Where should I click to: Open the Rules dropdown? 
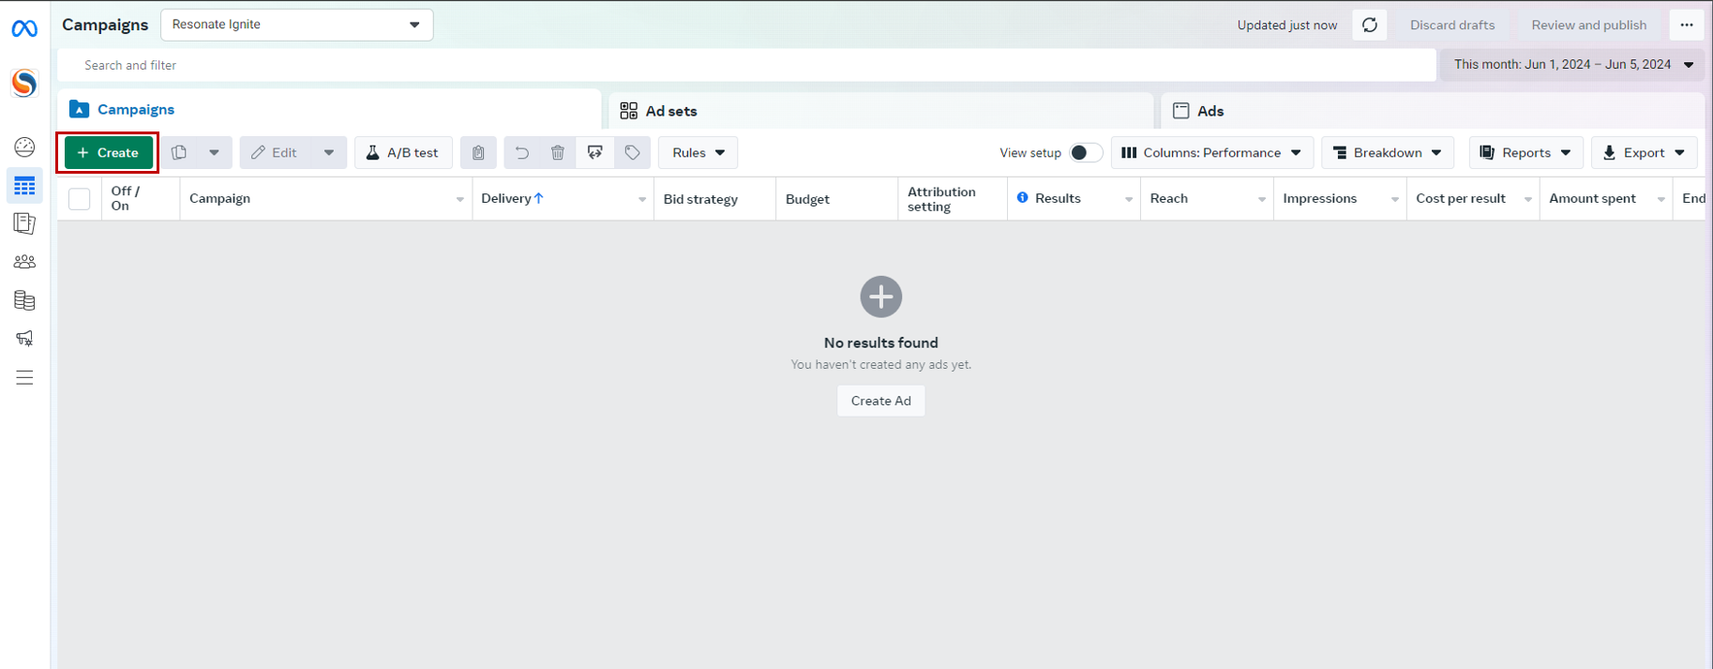click(x=698, y=153)
